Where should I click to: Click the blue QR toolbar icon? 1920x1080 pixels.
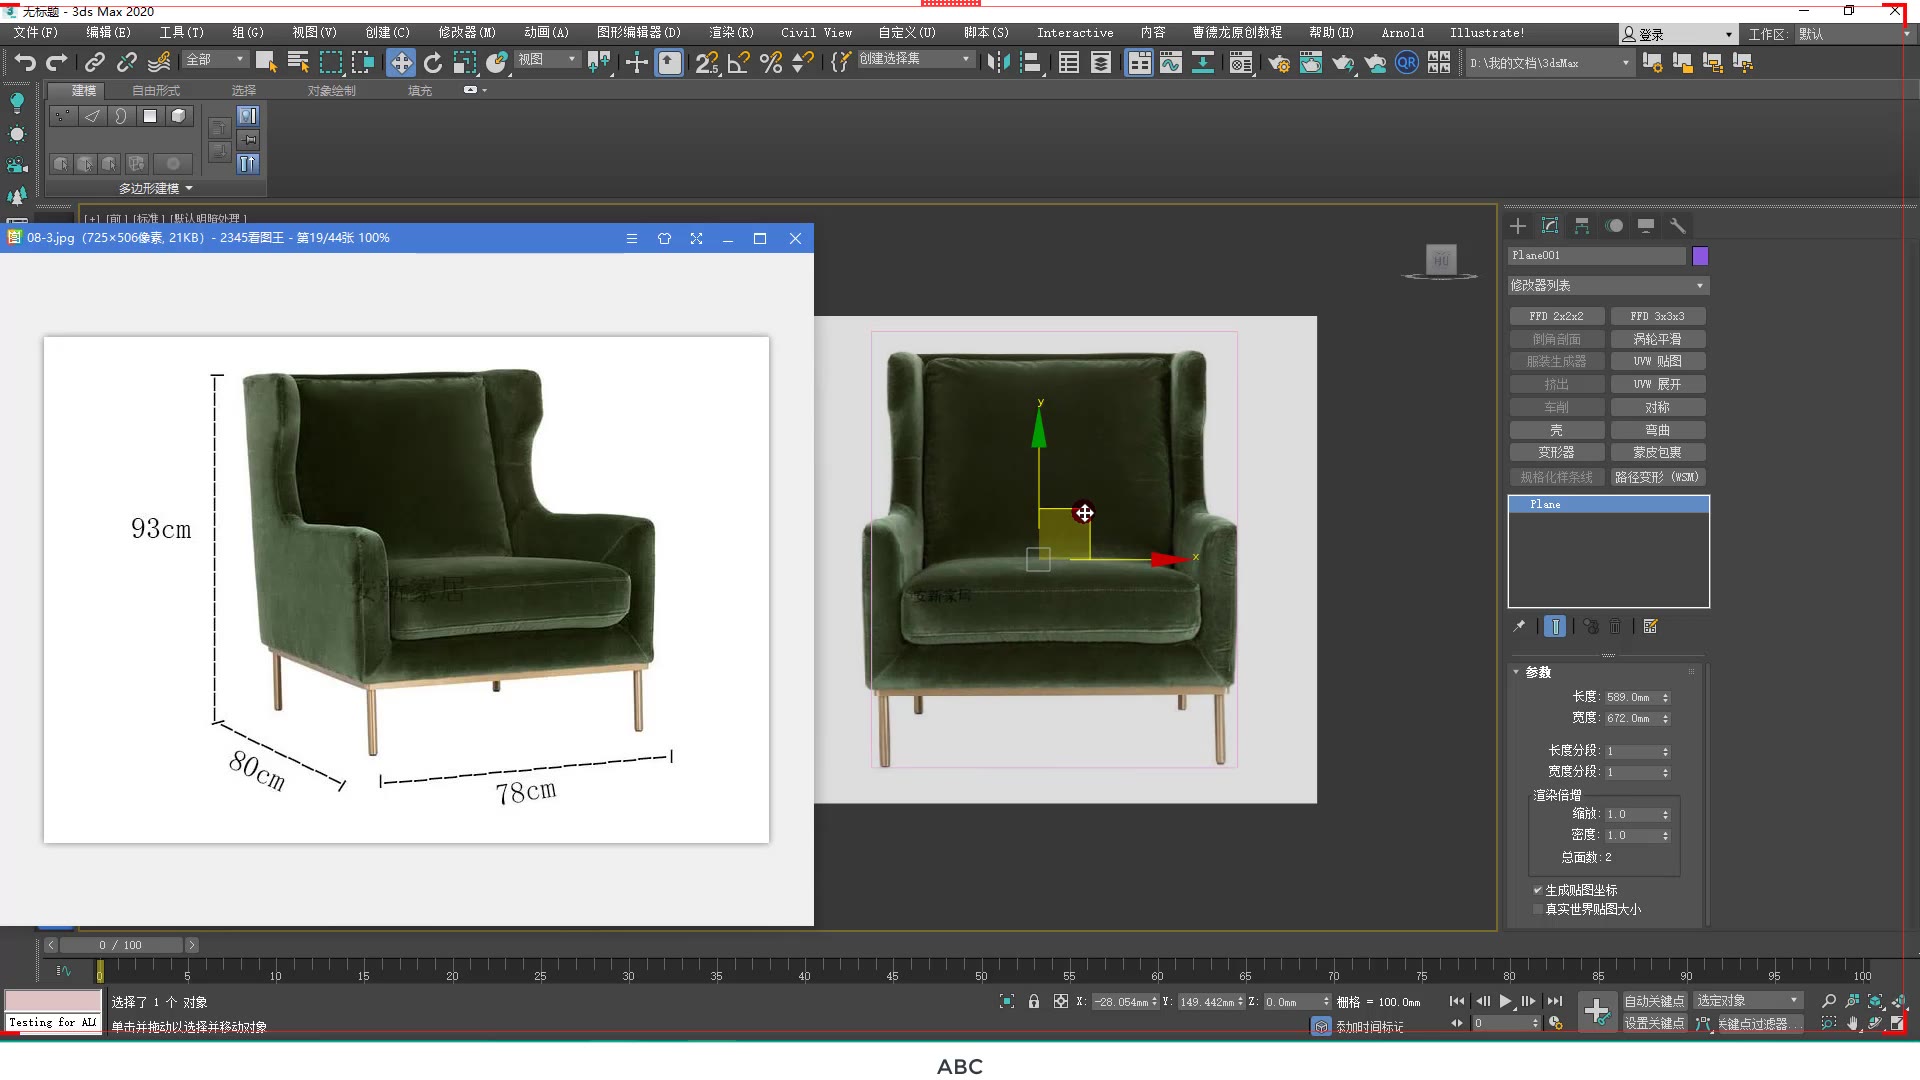(1407, 63)
